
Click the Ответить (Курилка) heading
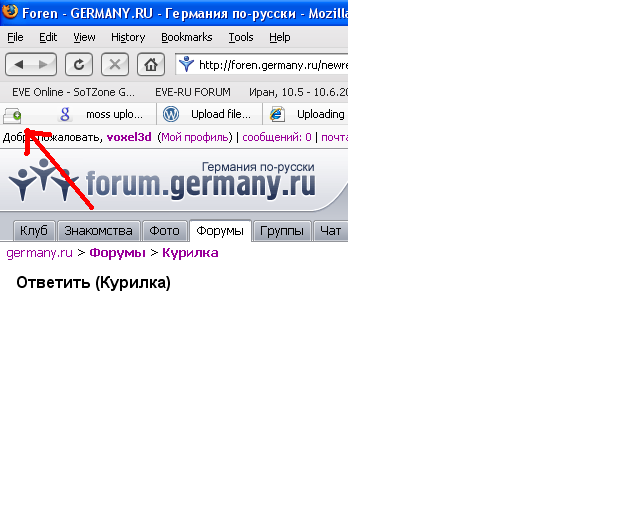pyautogui.click(x=93, y=283)
